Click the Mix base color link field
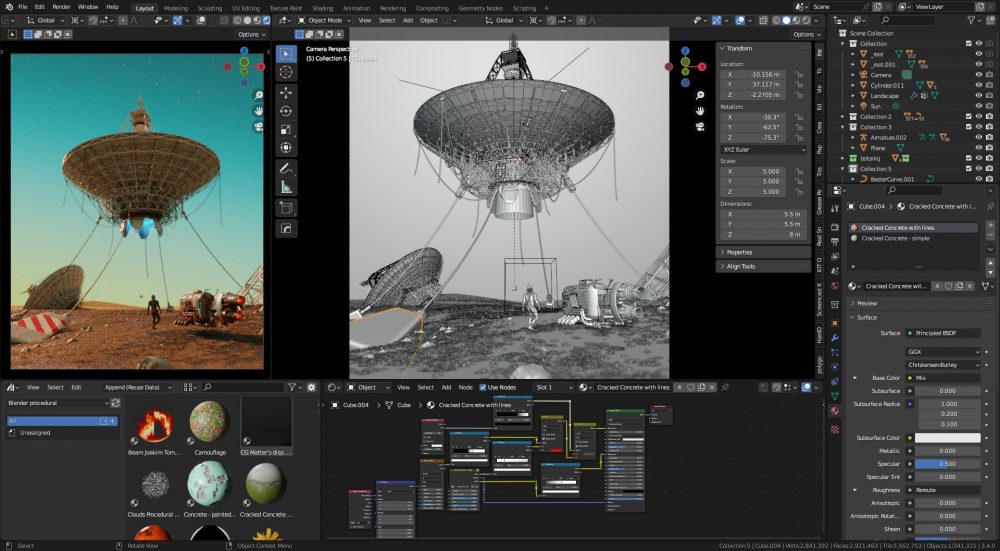Screen dimensions: 1000x551 [x=943, y=378]
